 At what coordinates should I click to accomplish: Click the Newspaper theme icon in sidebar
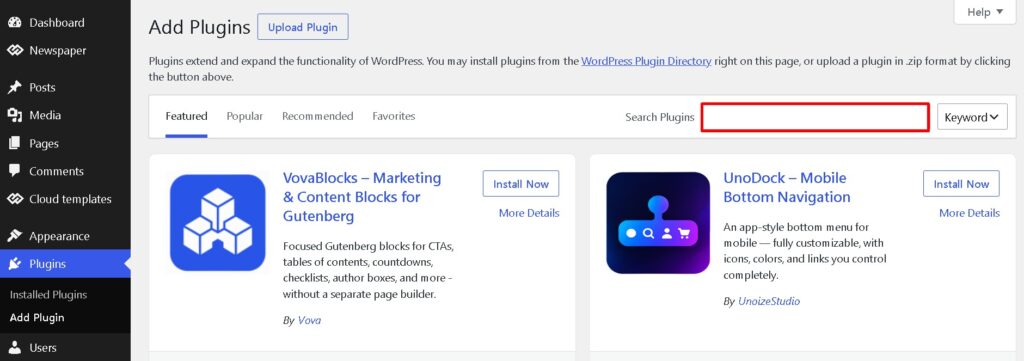[x=14, y=50]
